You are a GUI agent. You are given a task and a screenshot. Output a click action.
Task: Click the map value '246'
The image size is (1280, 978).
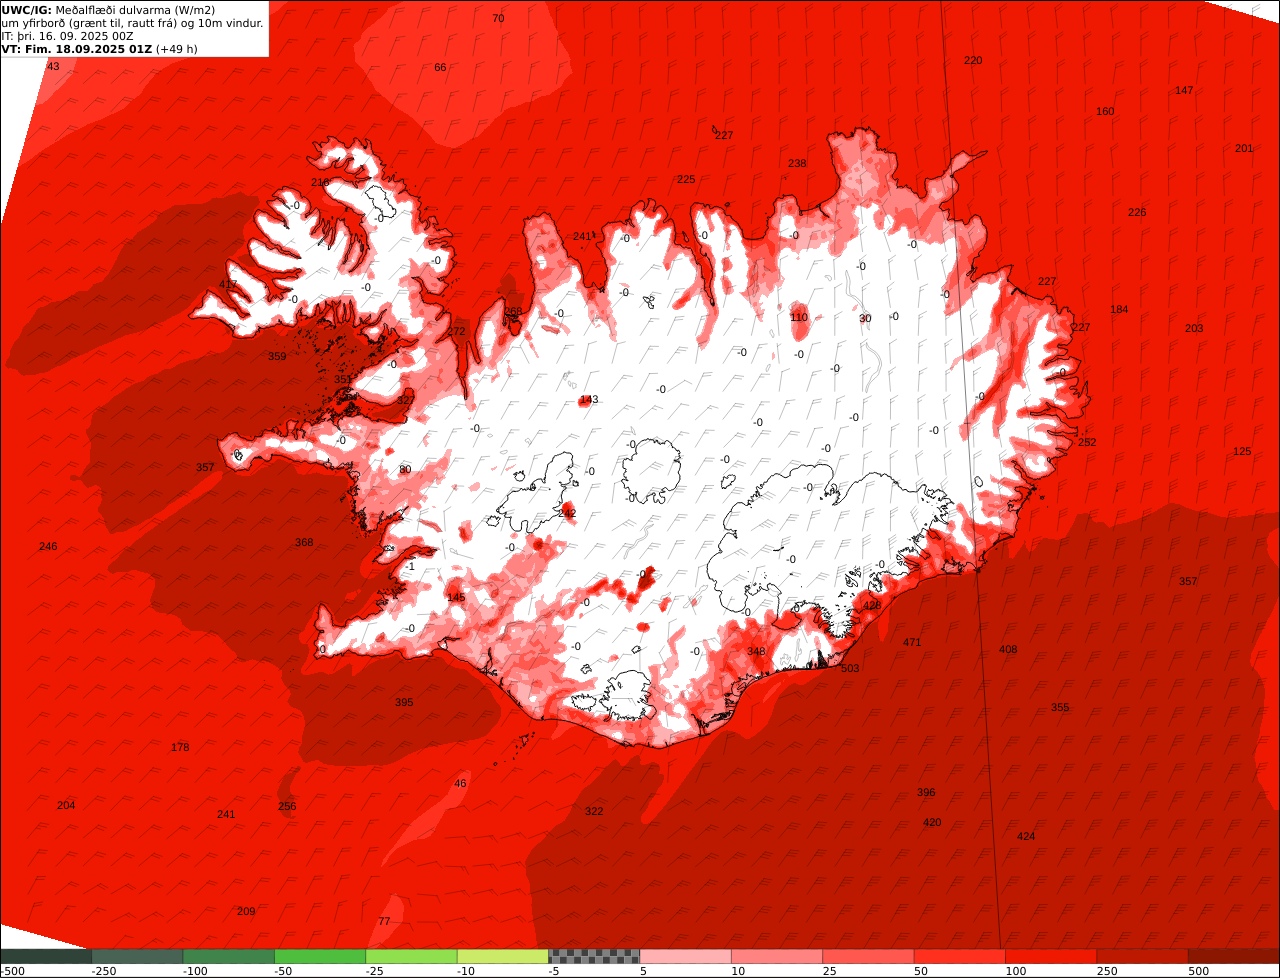[48, 546]
